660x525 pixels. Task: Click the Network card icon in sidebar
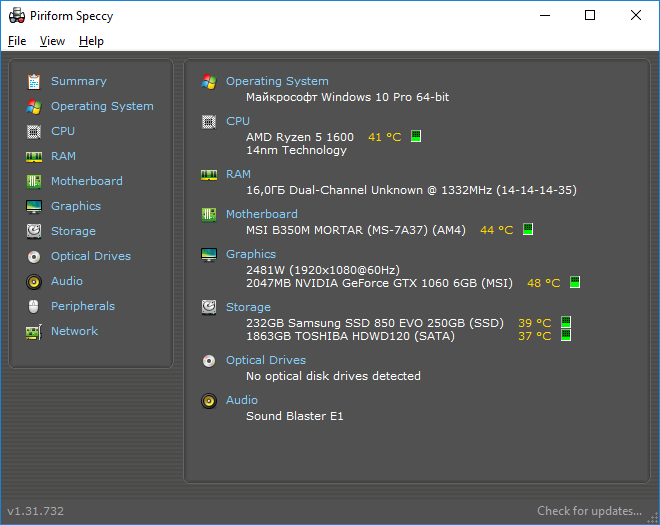34,332
